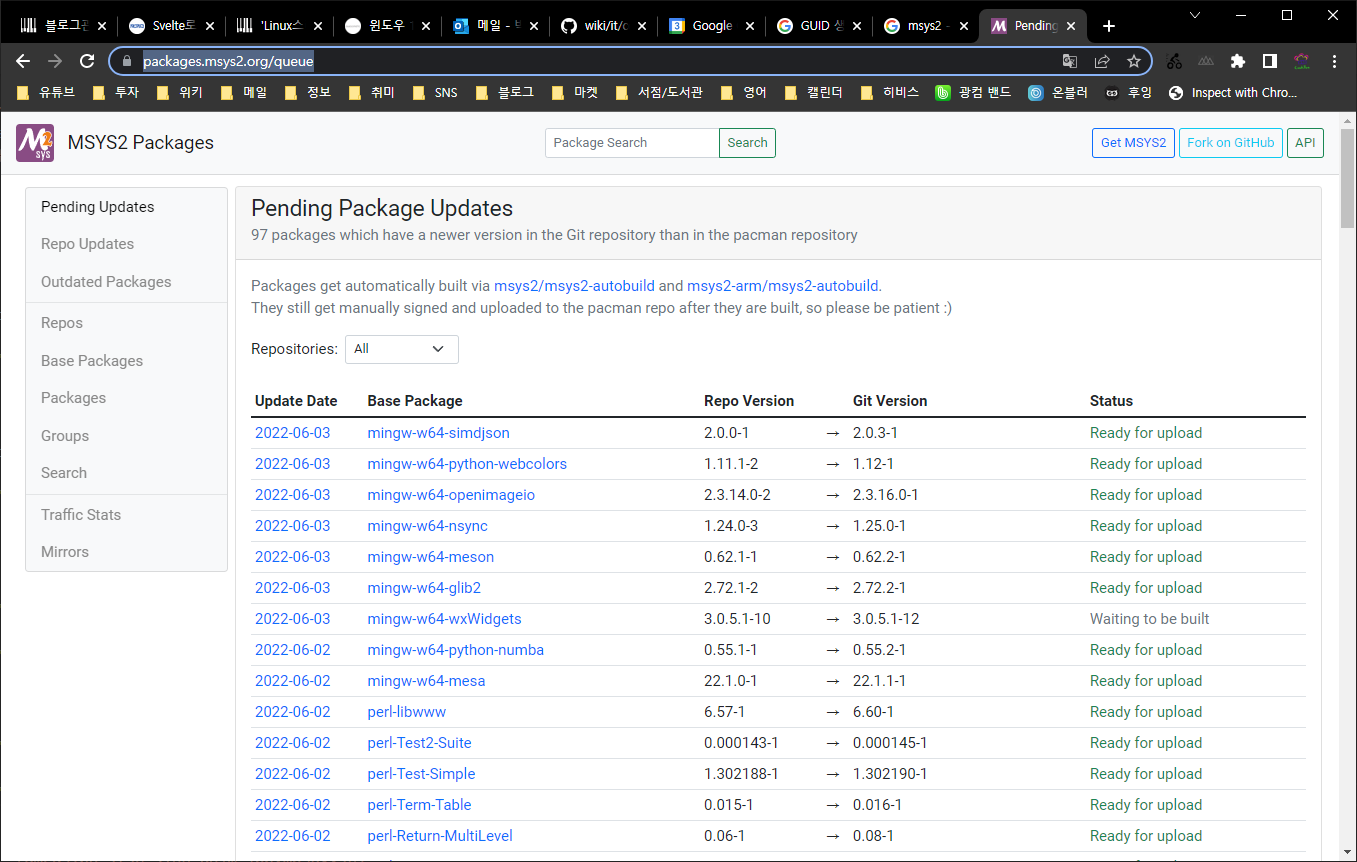
Task: Click the MSYS2 Packages title
Action: tap(141, 143)
